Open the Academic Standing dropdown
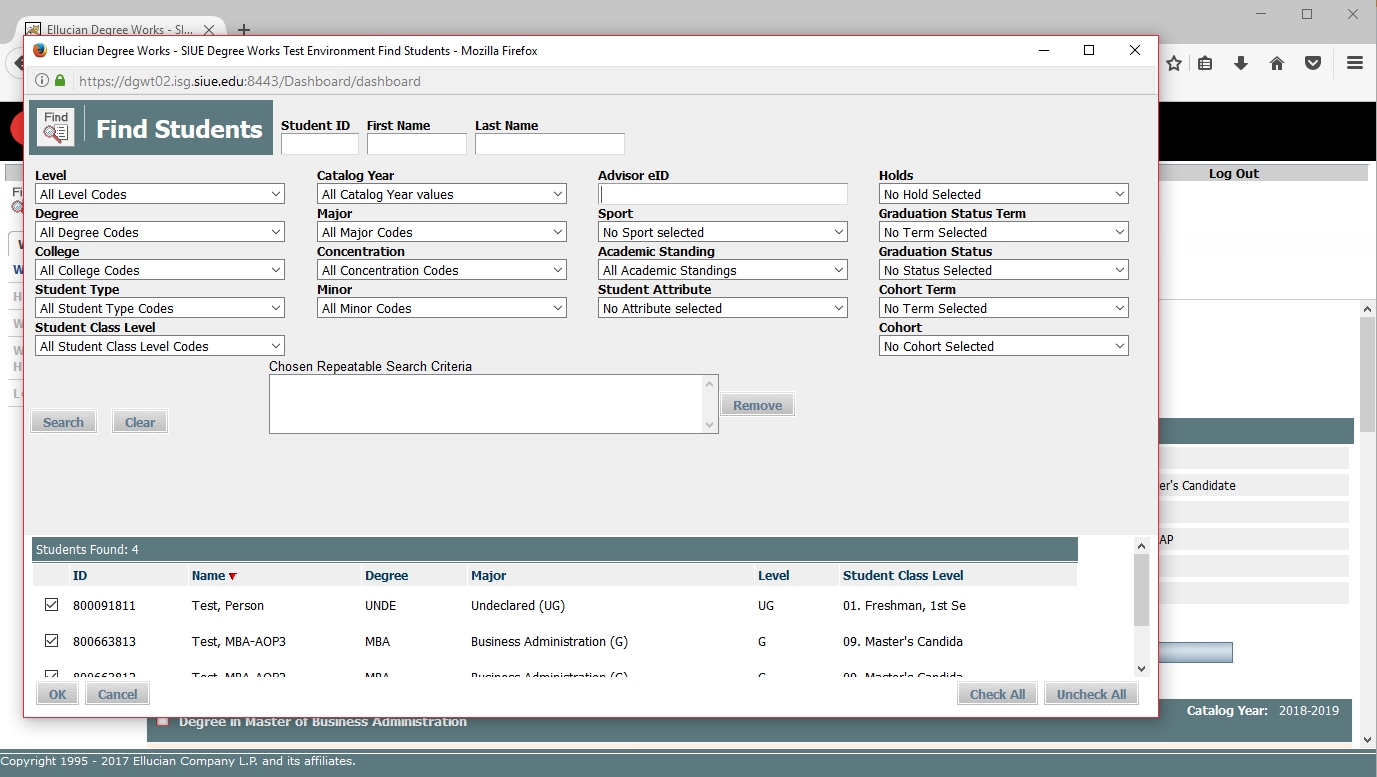Viewport: 1377px width, 777px height. point(723,270)
